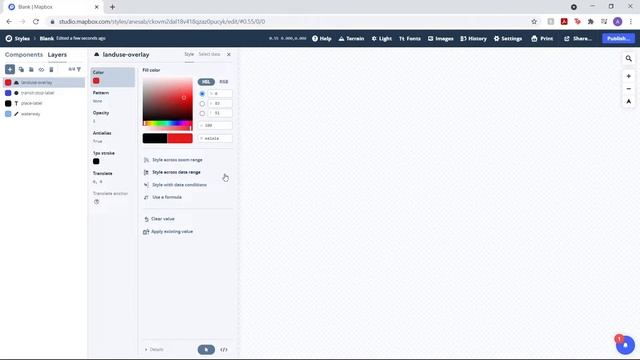Toggle layer visibility eye icon in toolbar
Image resolution: width=640 pixels, height=360 pixels.
click(x=41, y=69)
